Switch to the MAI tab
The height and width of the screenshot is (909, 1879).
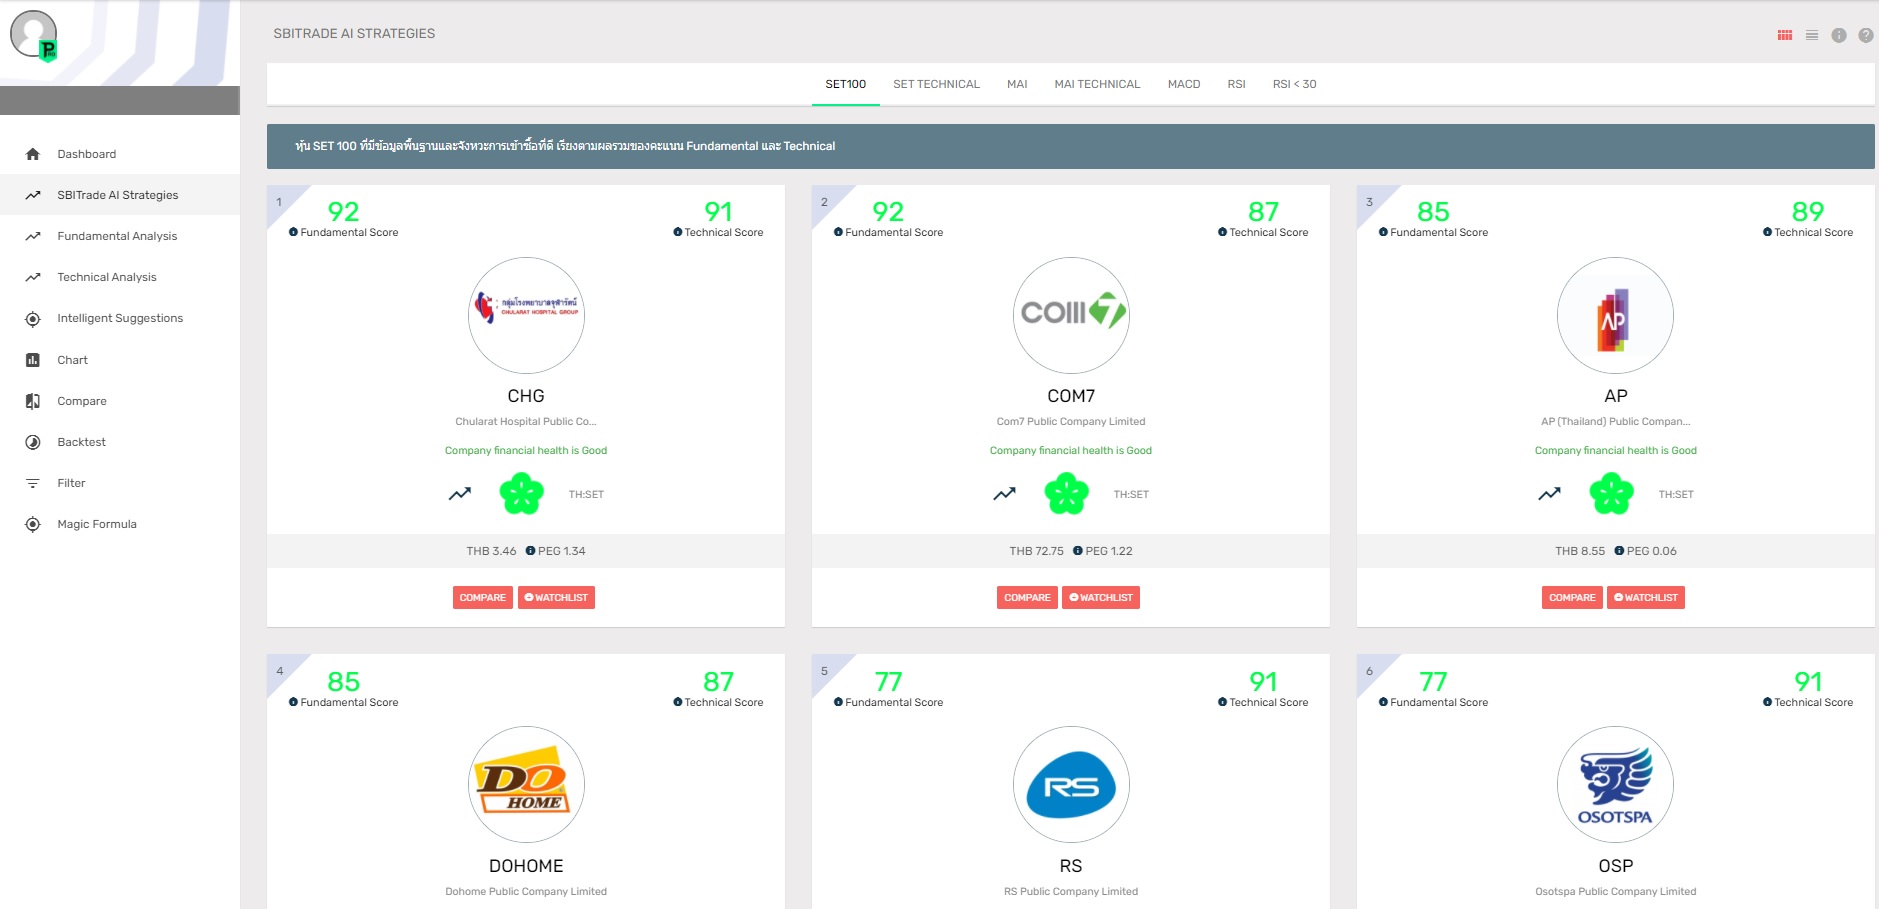(x=1017, y=84)
